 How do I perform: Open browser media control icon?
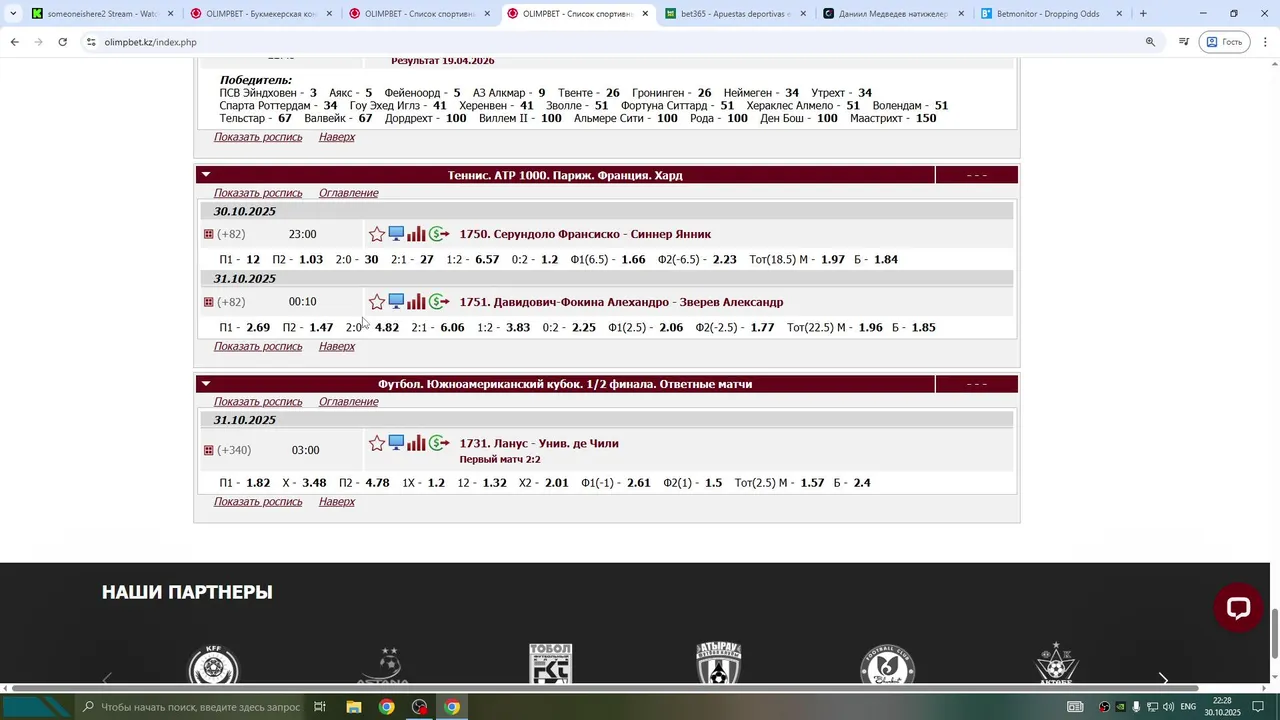pyautogui.click(x=1184, y=42)
